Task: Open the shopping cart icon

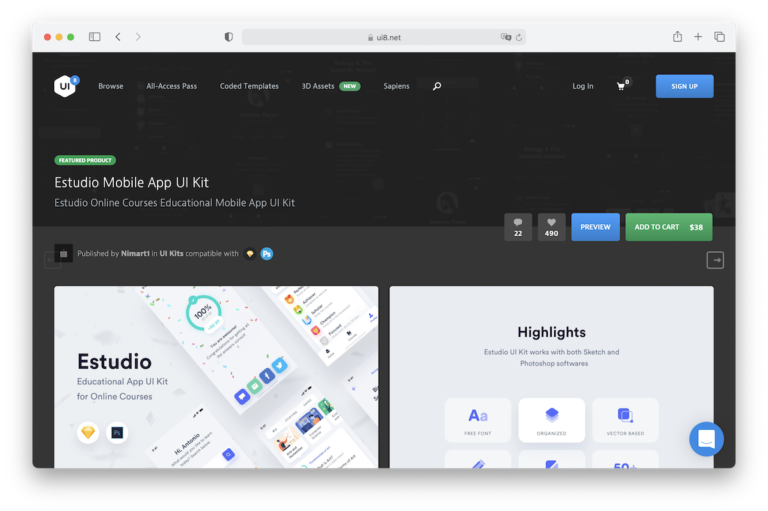Action: pos(621,86)
